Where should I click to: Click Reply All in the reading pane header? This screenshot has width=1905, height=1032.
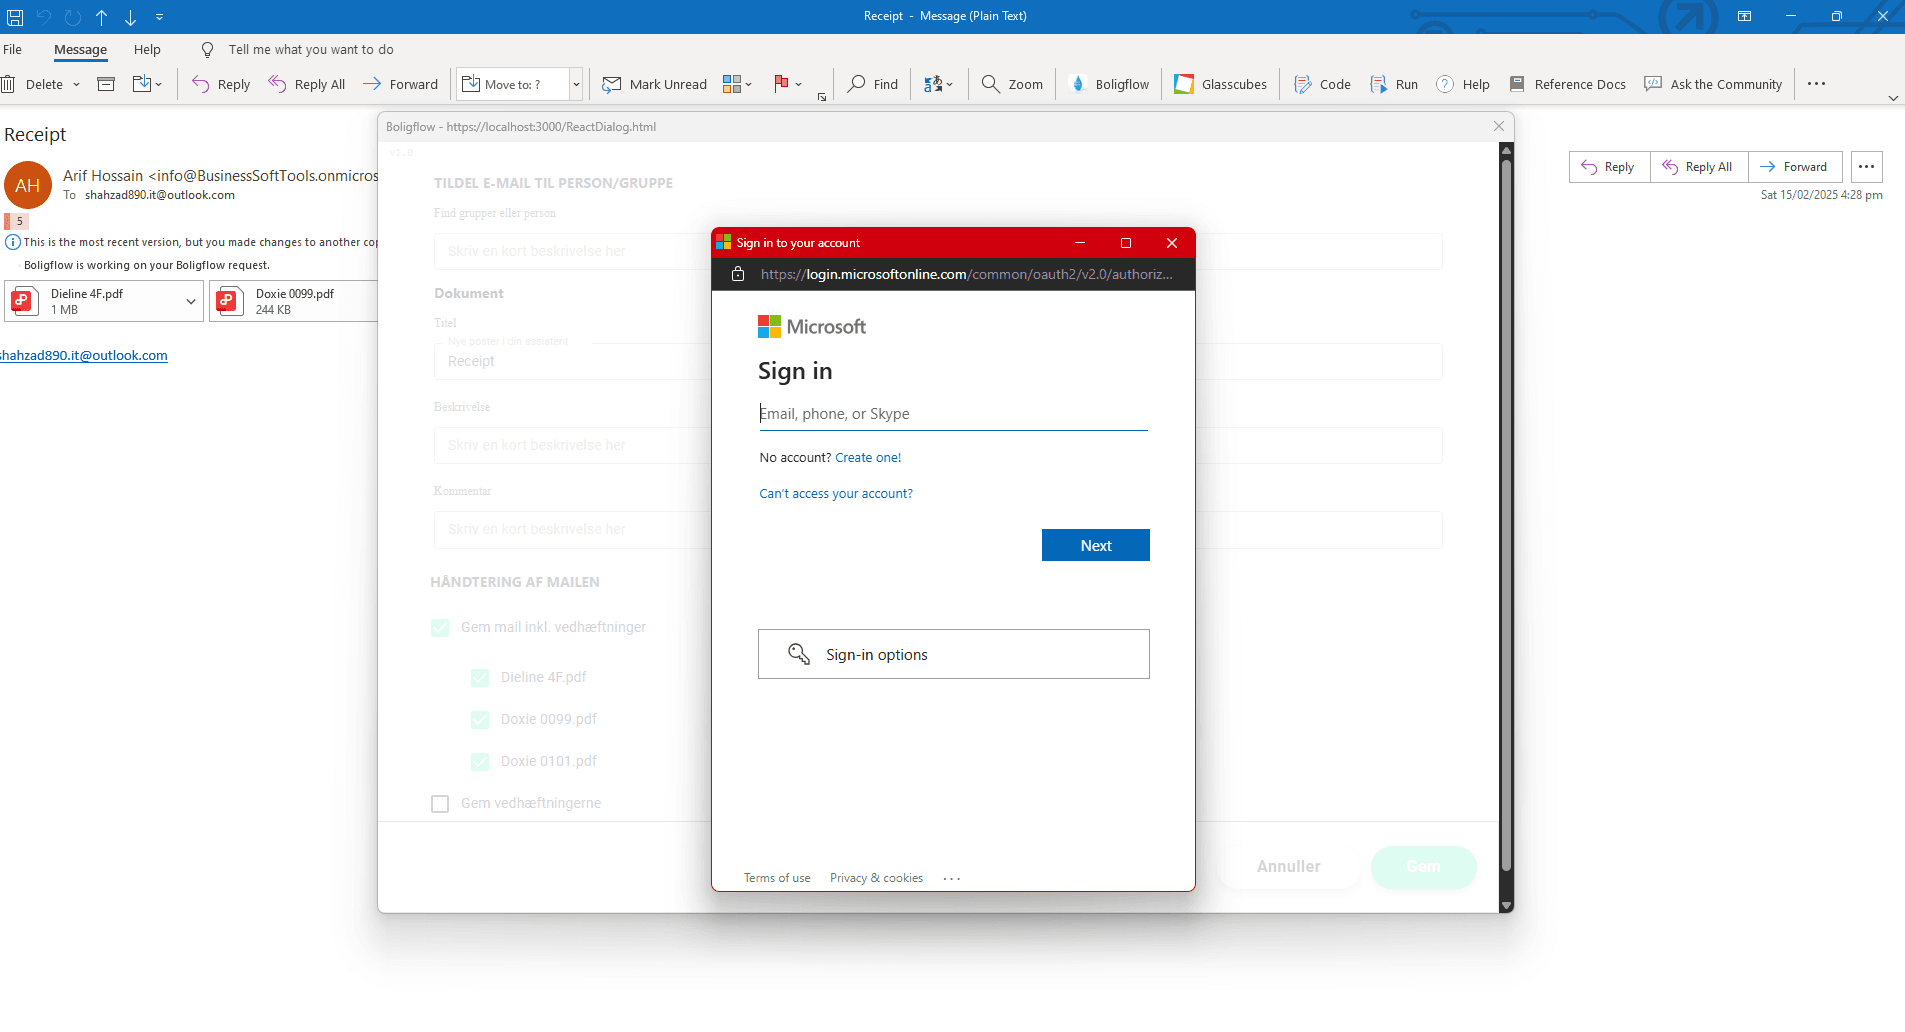[x=1698, y=167]
